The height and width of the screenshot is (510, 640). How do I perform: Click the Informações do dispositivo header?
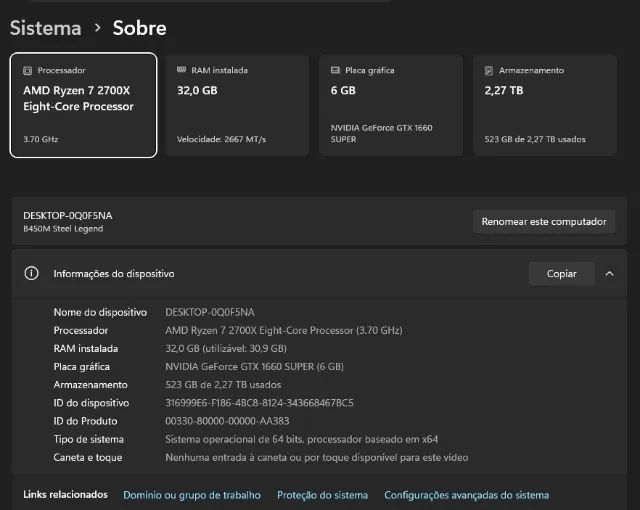319,274
